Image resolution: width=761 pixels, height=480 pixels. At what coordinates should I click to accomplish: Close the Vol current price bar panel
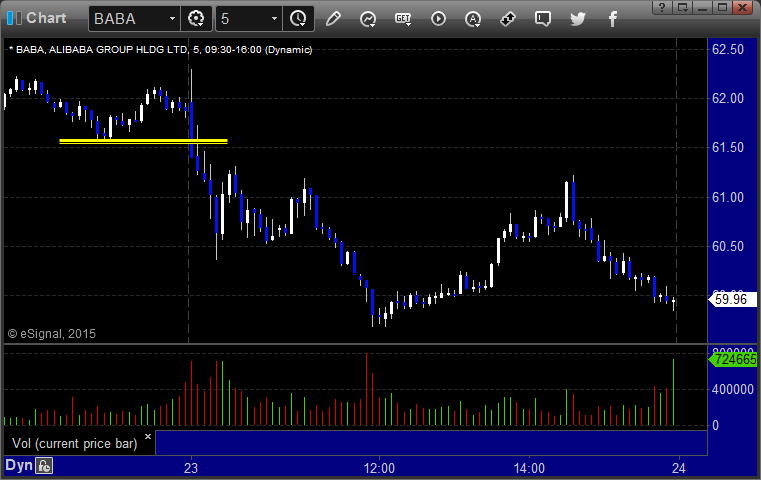pyautogui.click(x=148, y=436)
